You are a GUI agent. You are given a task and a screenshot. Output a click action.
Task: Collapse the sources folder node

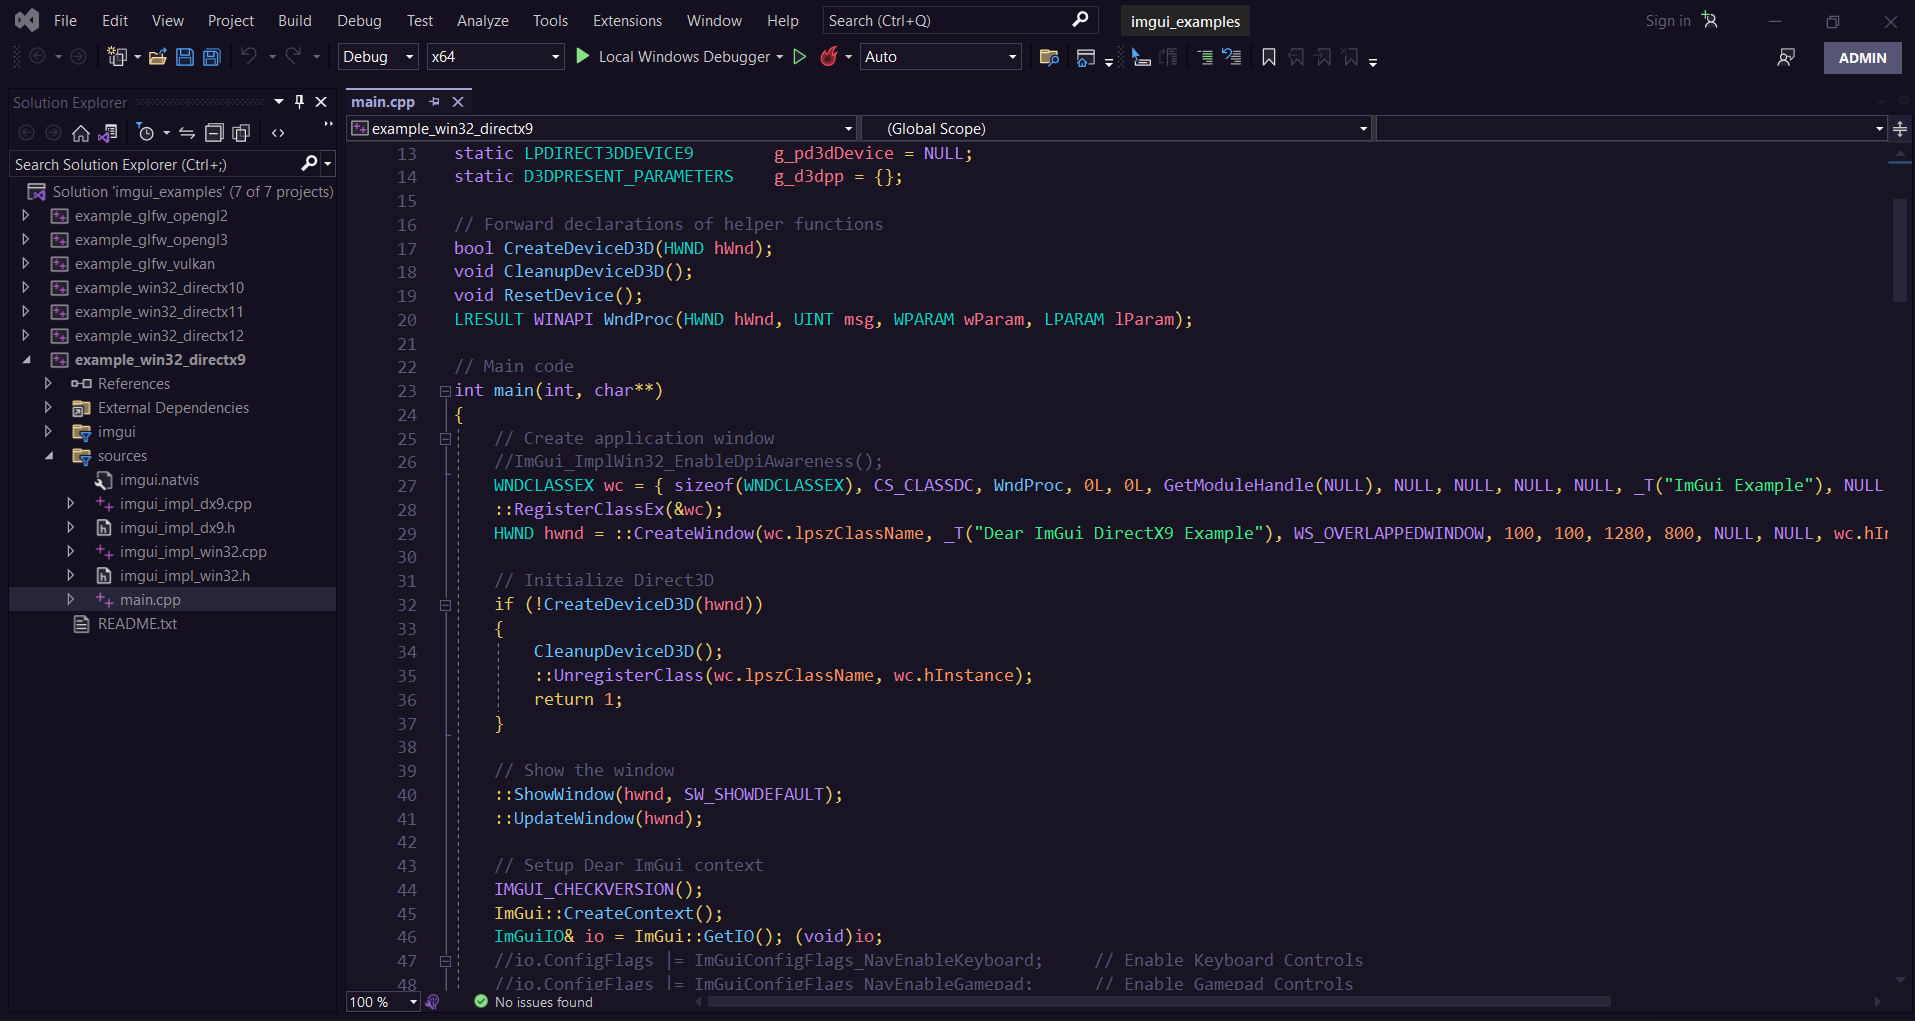click(49, 456)
